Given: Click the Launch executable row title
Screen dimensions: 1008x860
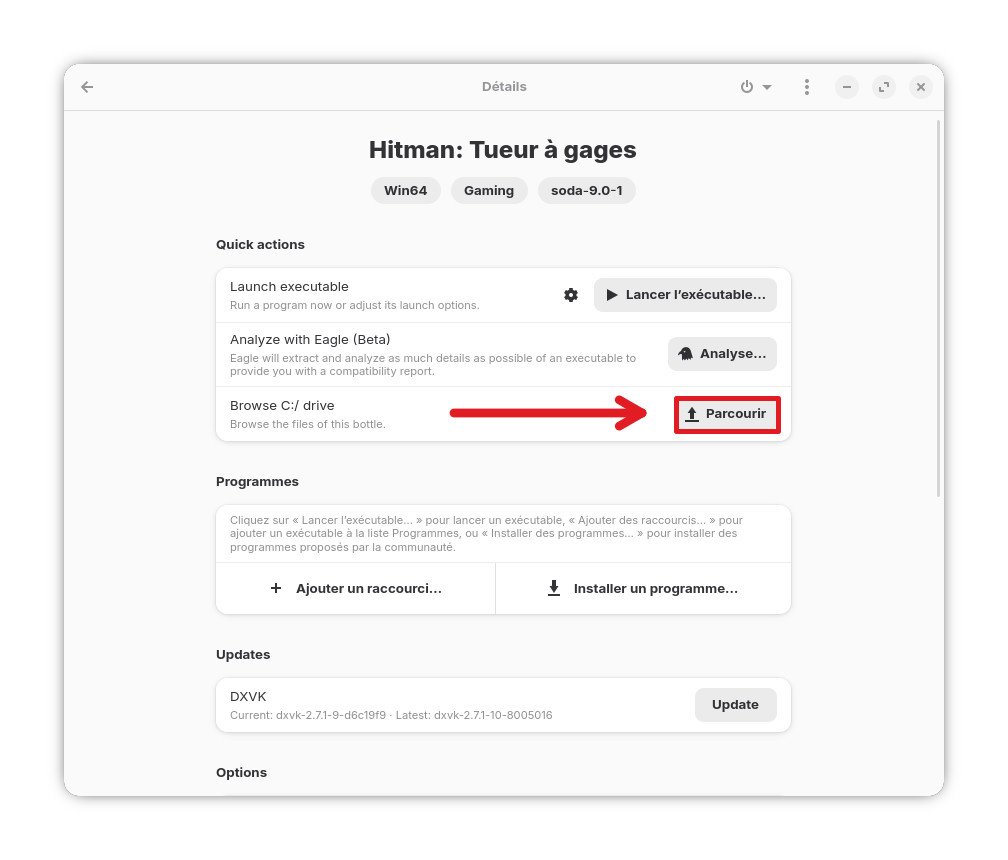Looking at the screenshot, I should [x=289, y=287].
